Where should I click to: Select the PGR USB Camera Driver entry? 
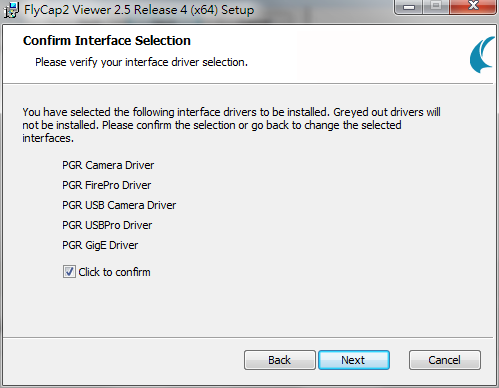click(x=119, y=205)
